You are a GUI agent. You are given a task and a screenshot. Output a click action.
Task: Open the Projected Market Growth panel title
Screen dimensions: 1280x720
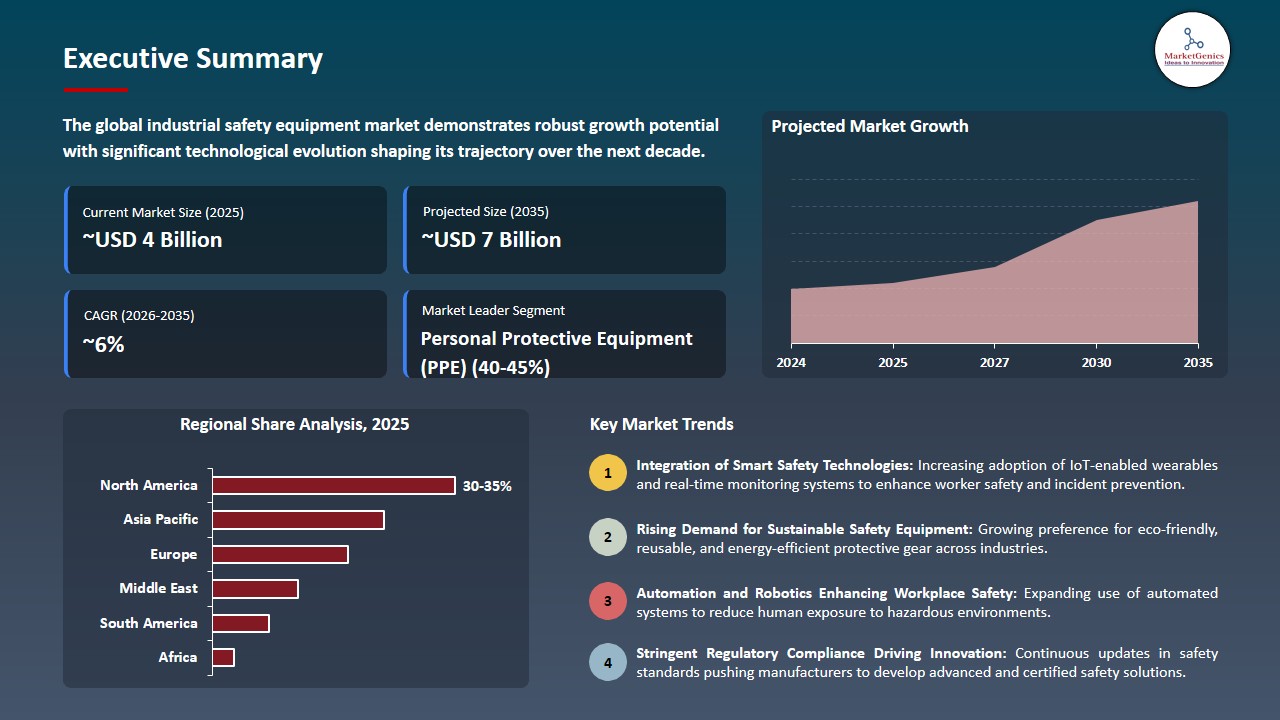point(870,126)
